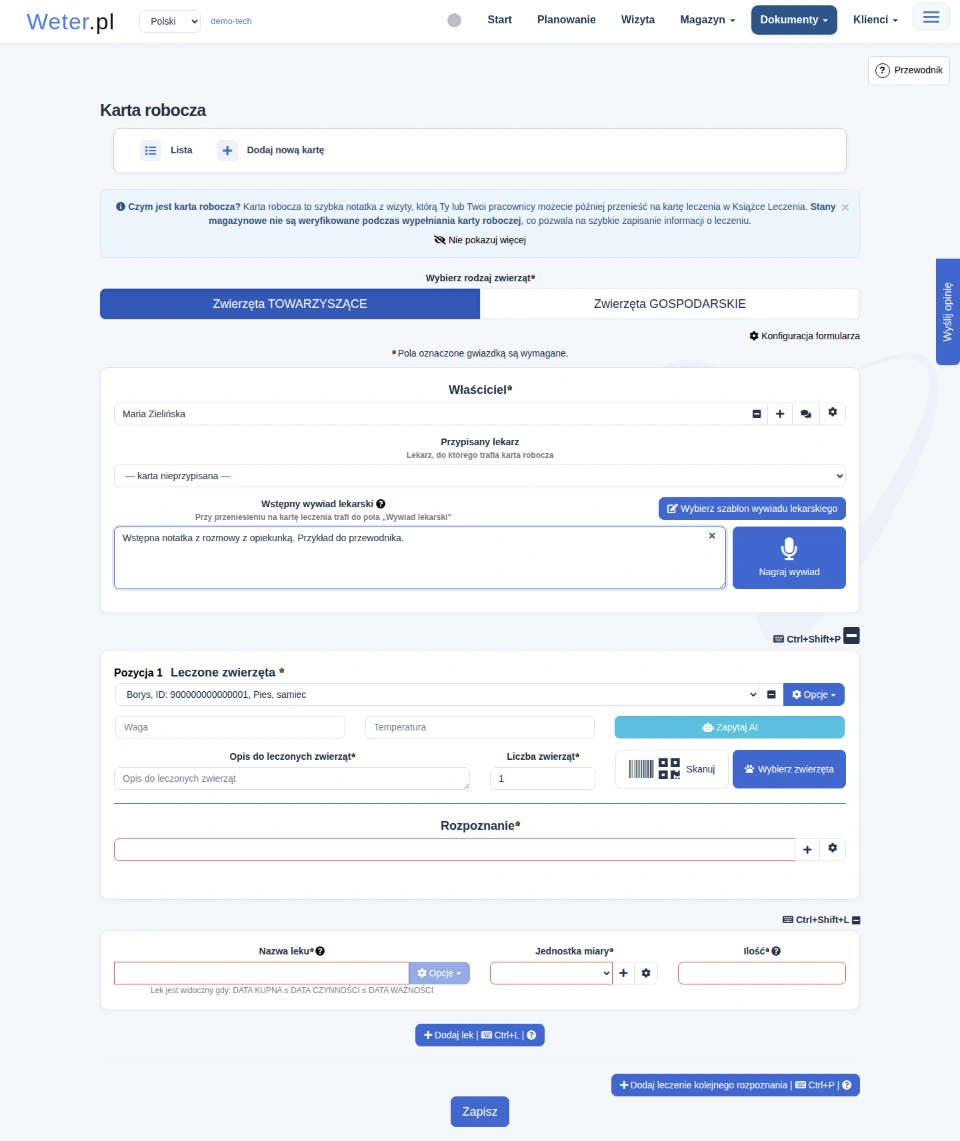Collapse the drug section via Ctrl+Shift+L minus
This screenshot has width=960, height=1141.
point(856,921)
